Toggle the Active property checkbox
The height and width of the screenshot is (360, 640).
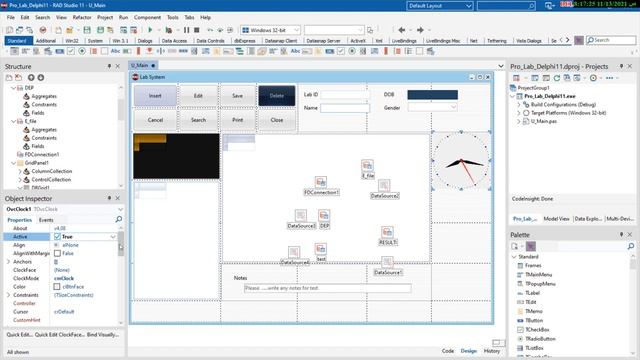[57, 237]
